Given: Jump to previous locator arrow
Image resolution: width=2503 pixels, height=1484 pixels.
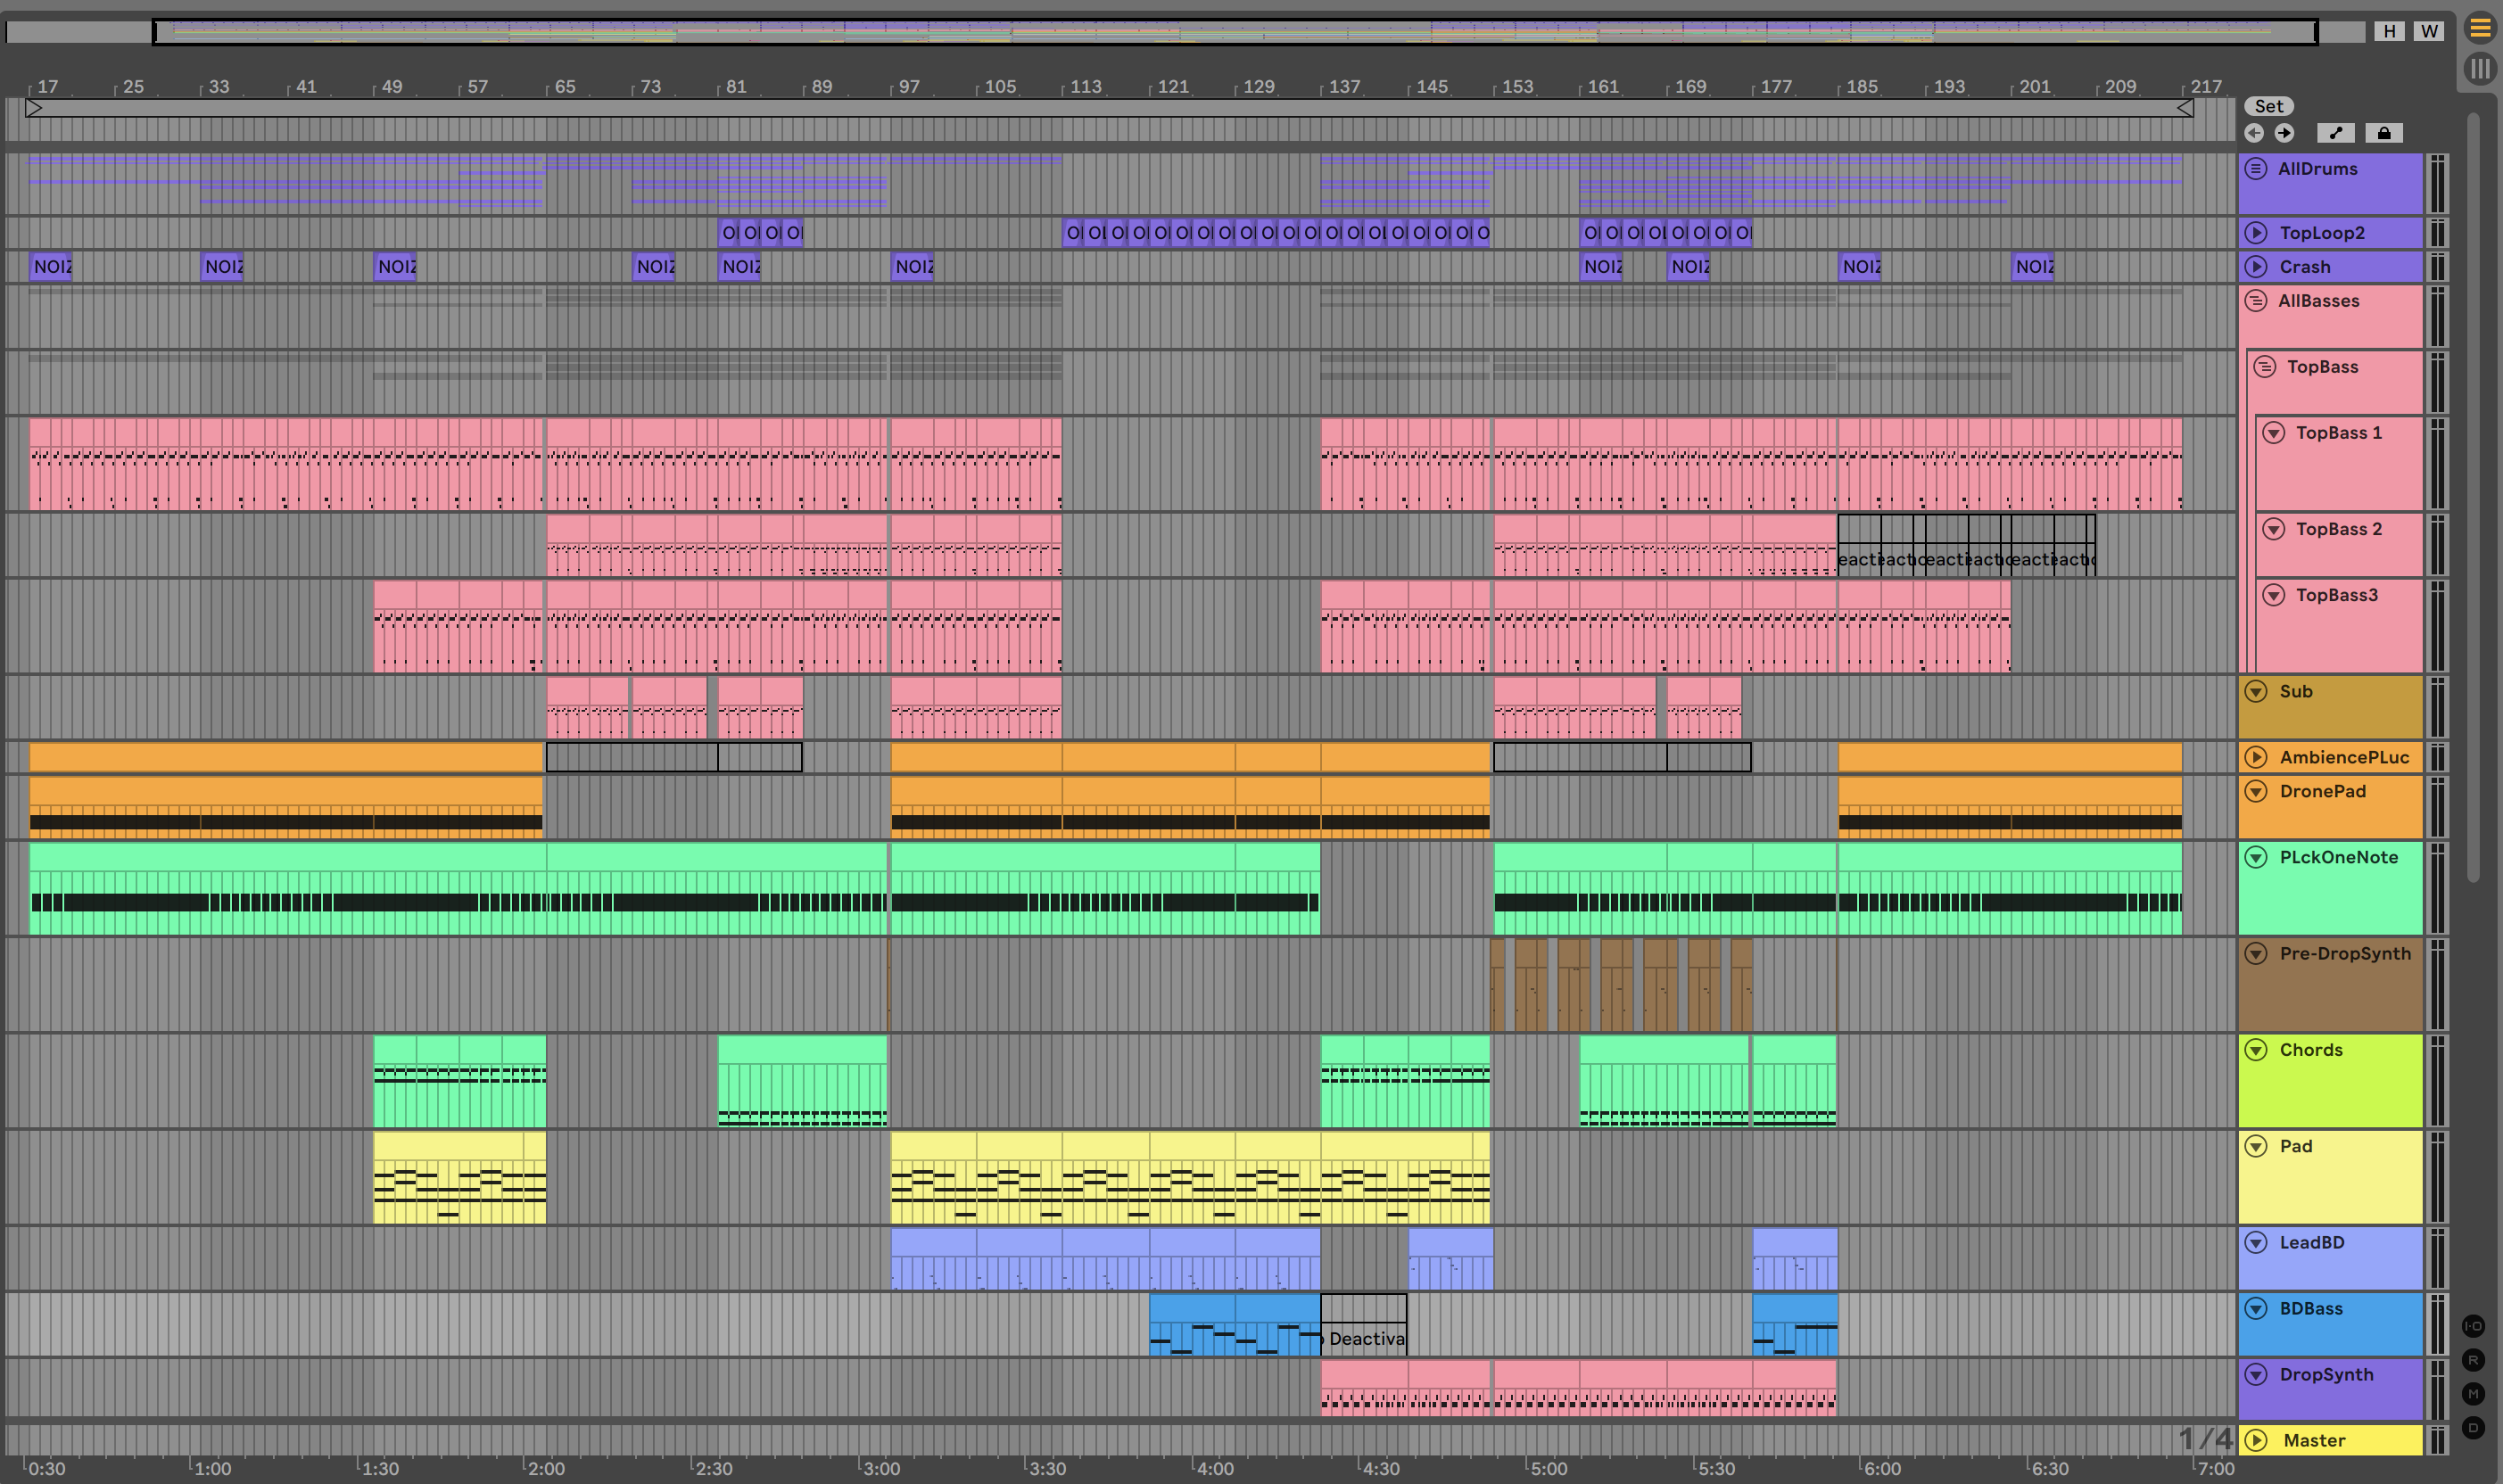Looking at the screenshot, I should pos(2254,133).
